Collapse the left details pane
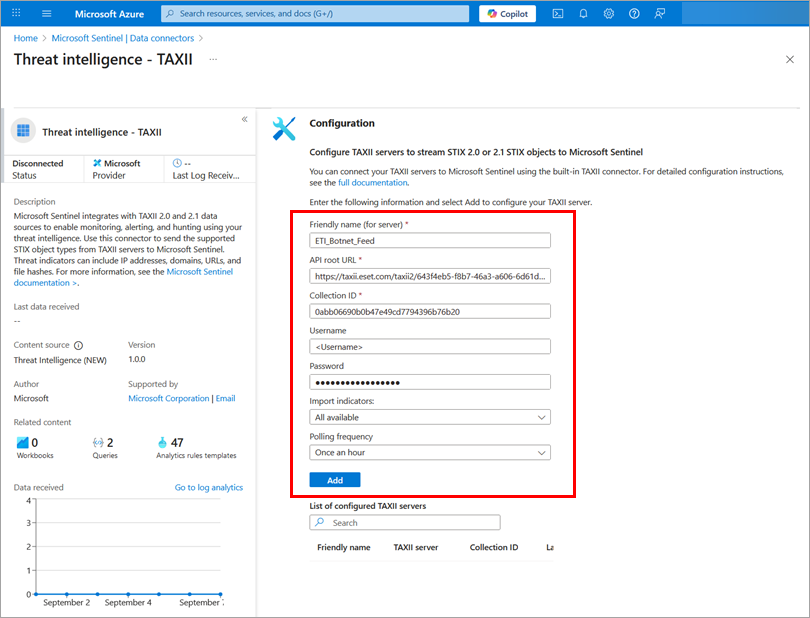 coord(244,119)
